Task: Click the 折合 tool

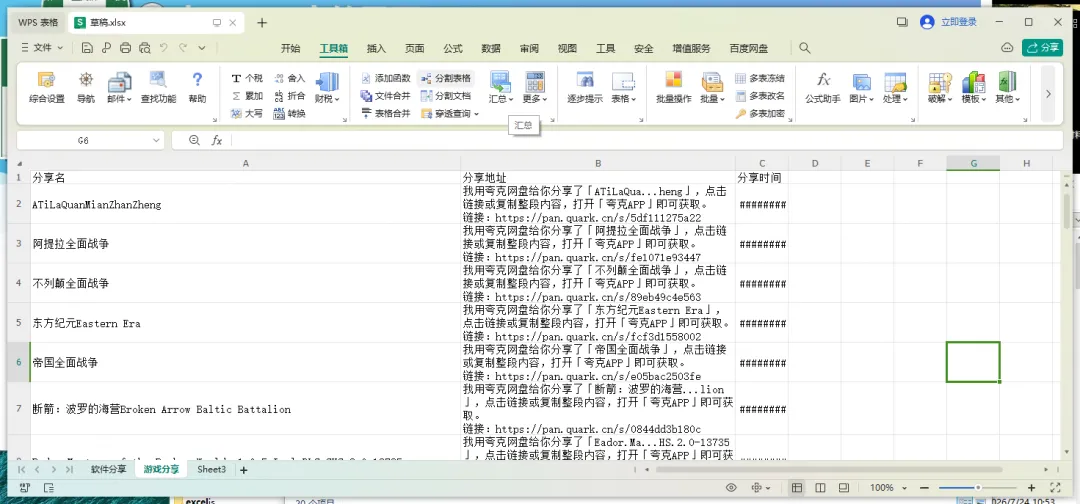Action: [x=289, y=96]
